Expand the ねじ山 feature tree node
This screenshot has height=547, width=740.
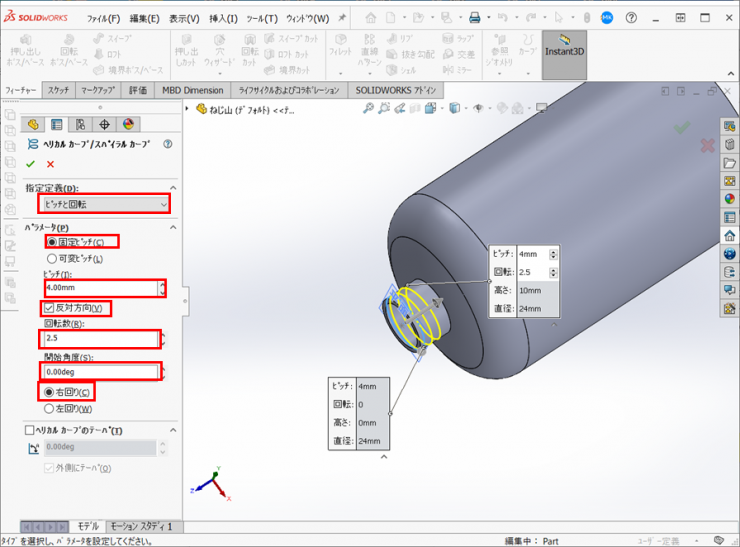[189, 109]
